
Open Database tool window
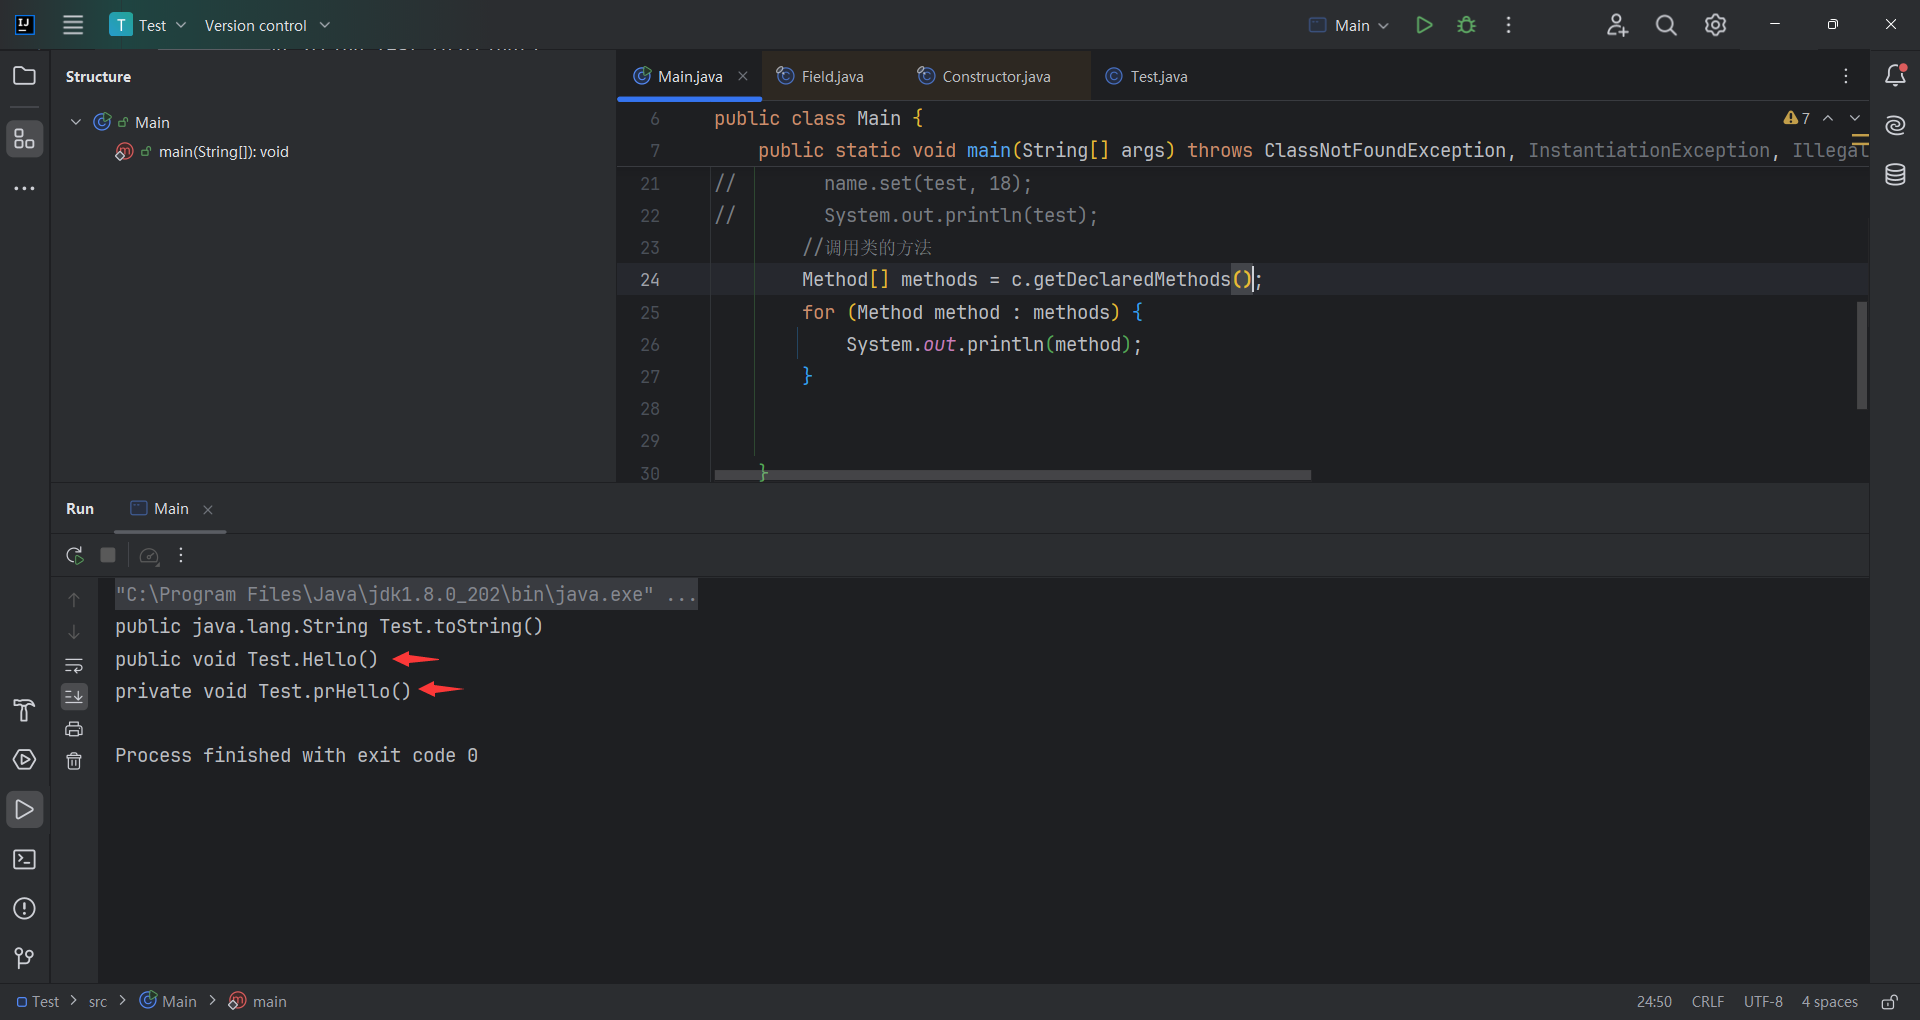pos(1895,175)
